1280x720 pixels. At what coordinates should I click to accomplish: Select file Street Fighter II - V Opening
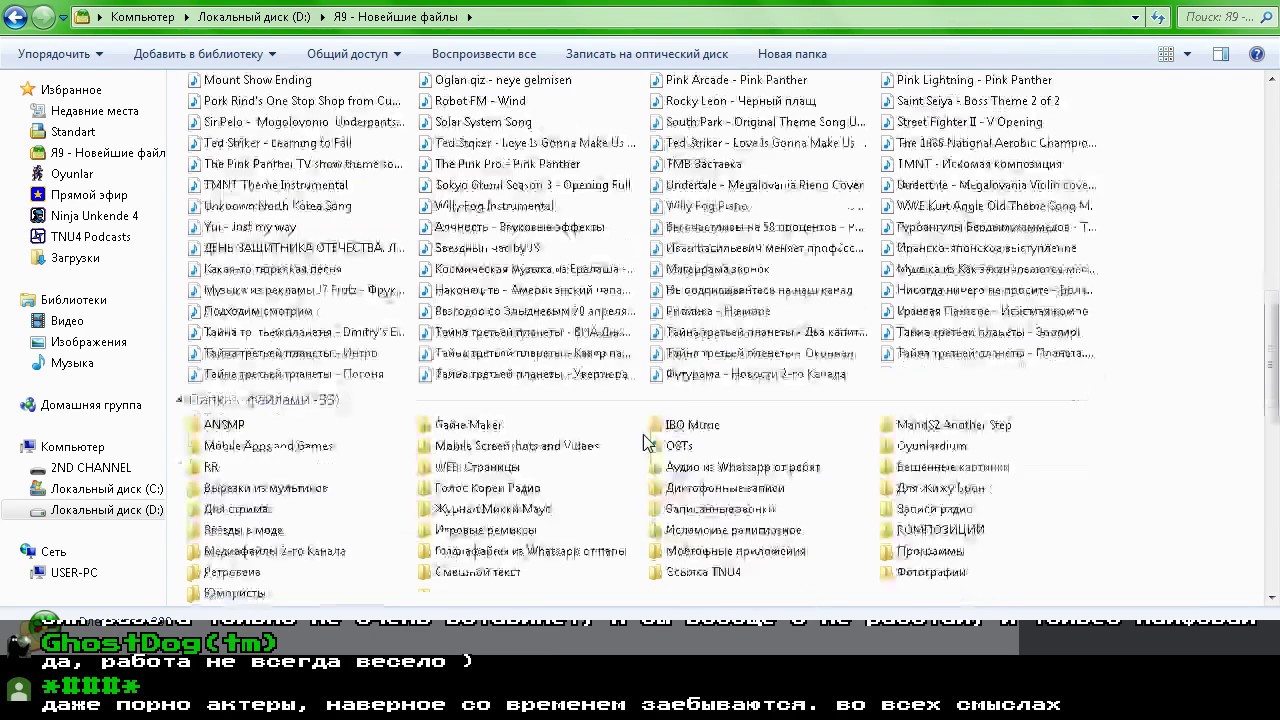click(969, 122)
